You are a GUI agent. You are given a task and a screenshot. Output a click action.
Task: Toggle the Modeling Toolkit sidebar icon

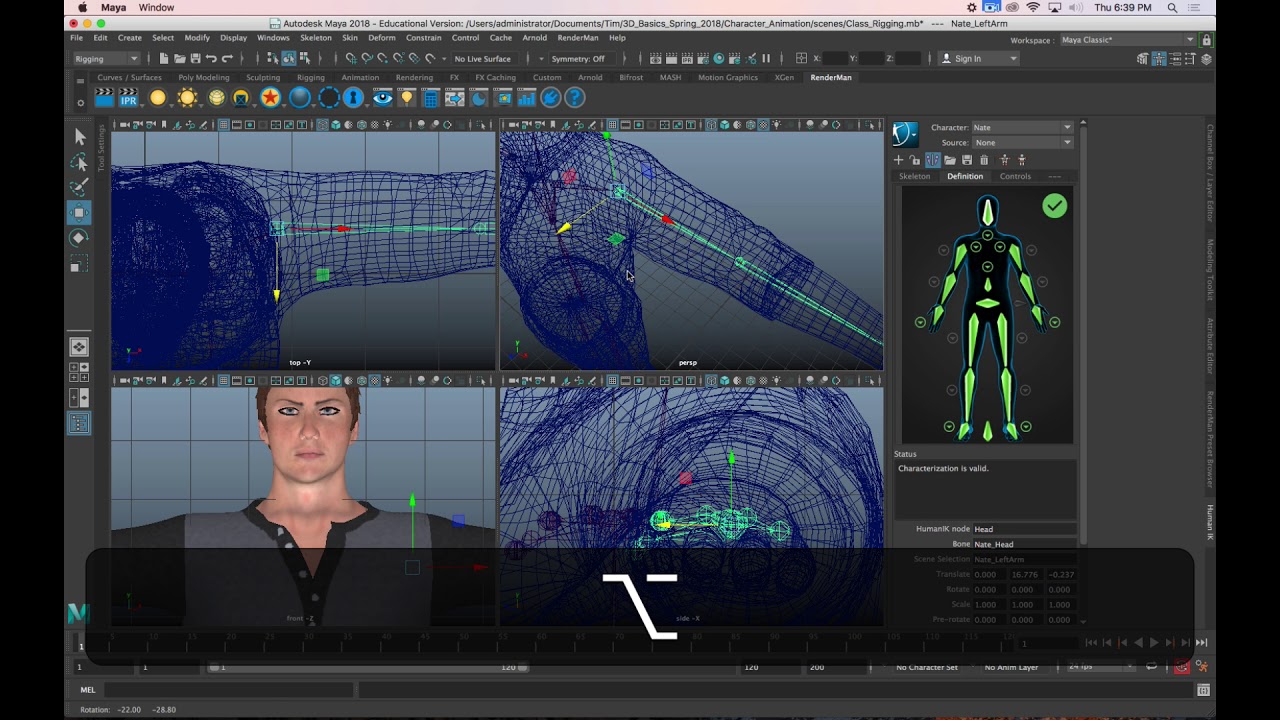(1142, 58)
